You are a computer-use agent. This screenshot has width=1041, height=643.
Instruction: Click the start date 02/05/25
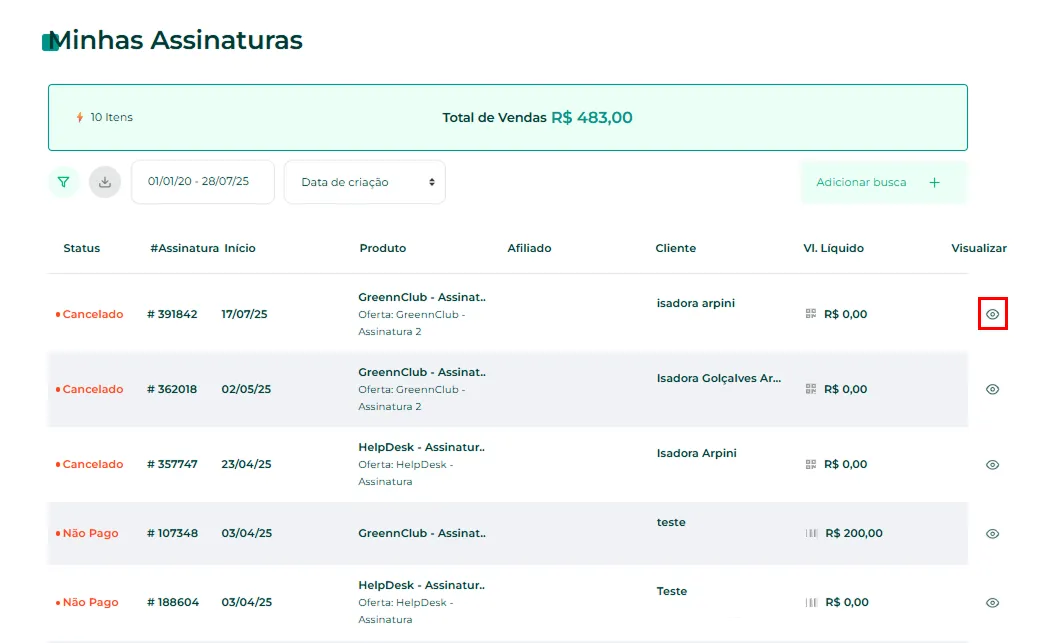[x=246, y=389]
